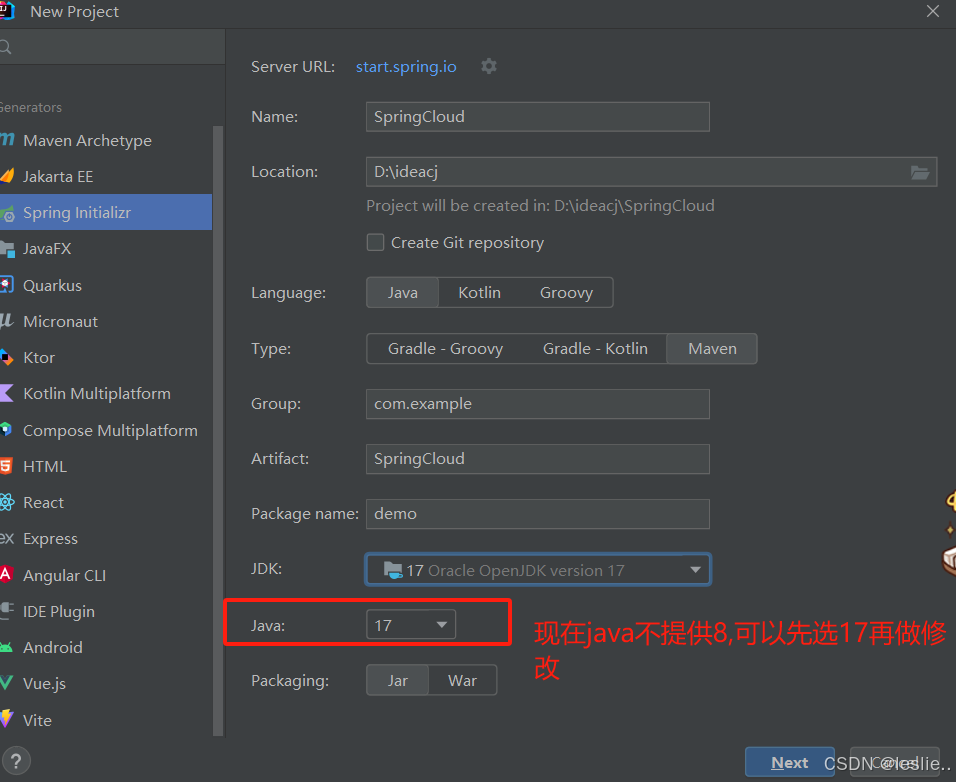This screenshot has width=956, height=782.
Task: Select Kotlin Multiplatform generator
Action: 106,394
